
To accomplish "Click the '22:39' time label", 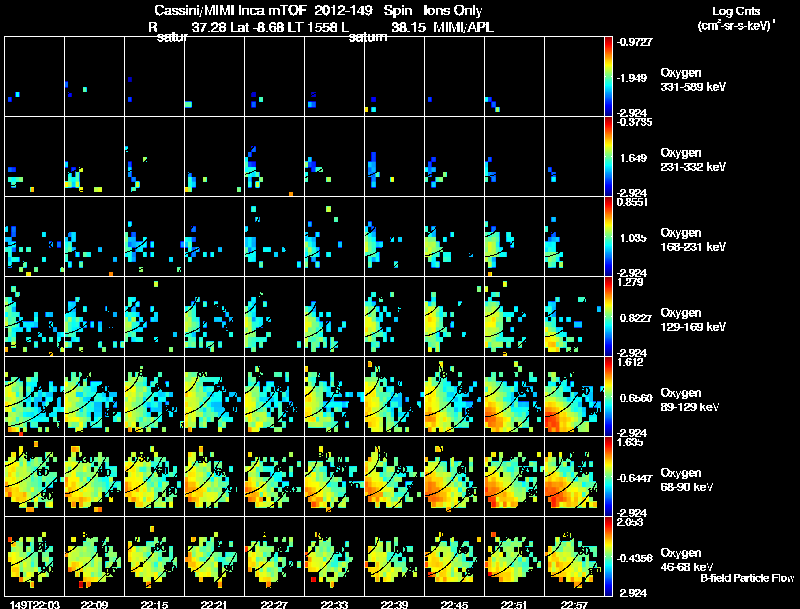I will coord(394,604).
